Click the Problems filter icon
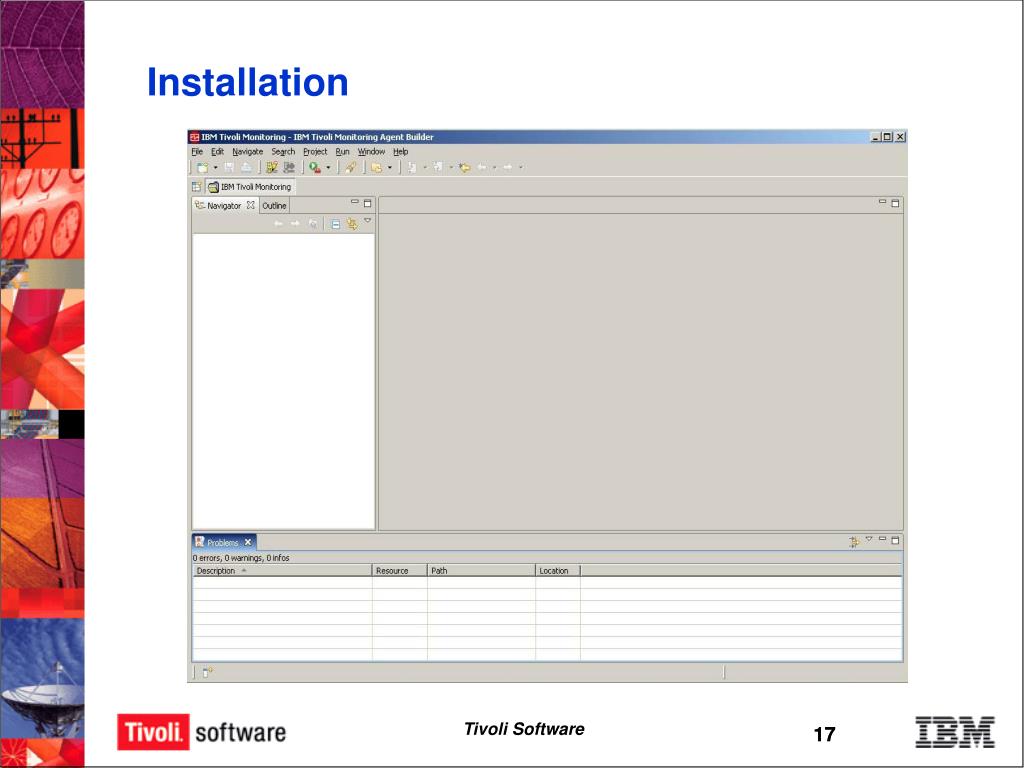Viewport: 1024px width, 768px height. [x=854, y=541]
